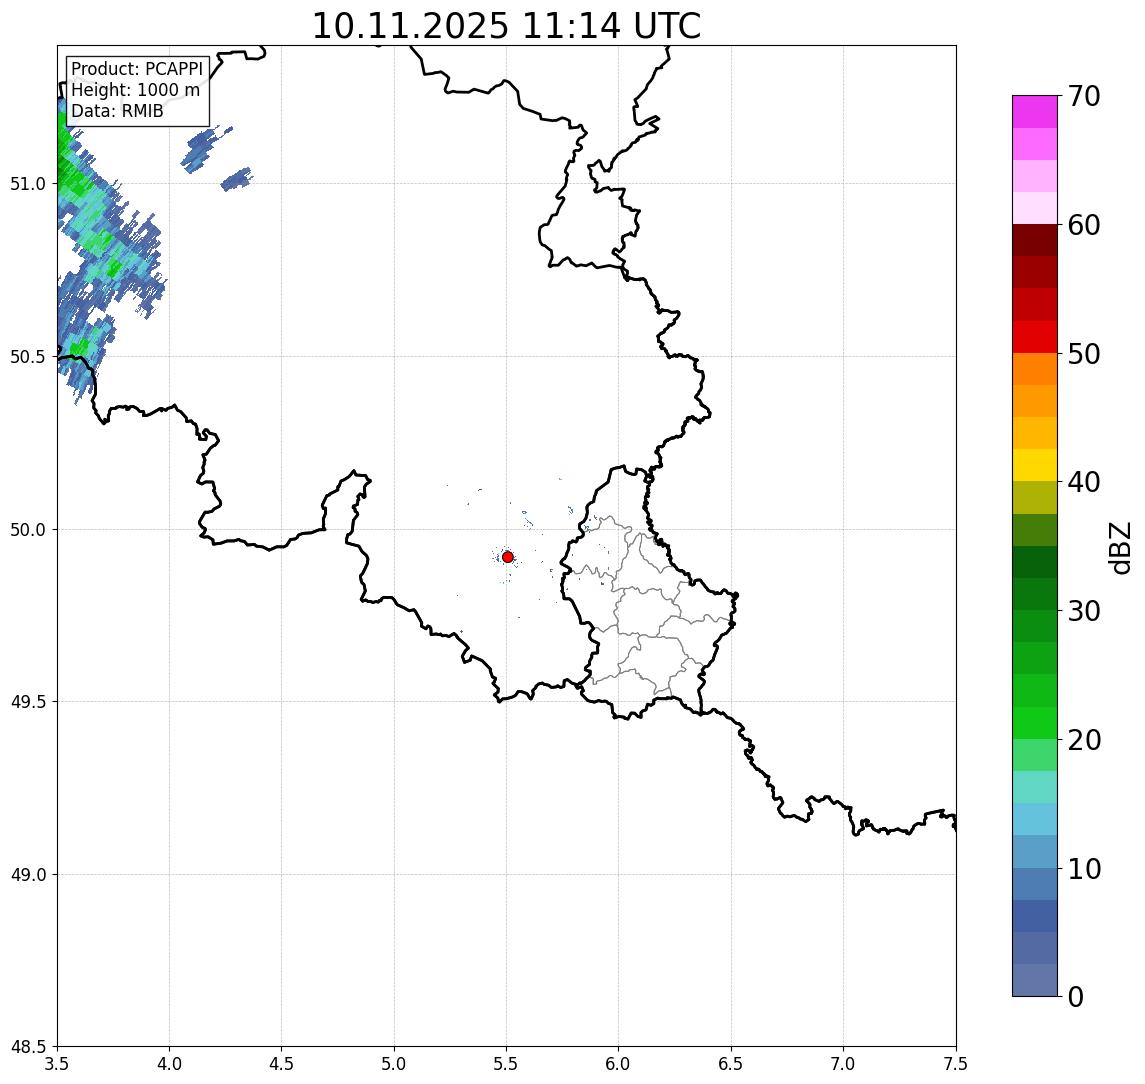Click the magenta swatch at top of colorbar

pyautogui.click(x=1035, y=112)
